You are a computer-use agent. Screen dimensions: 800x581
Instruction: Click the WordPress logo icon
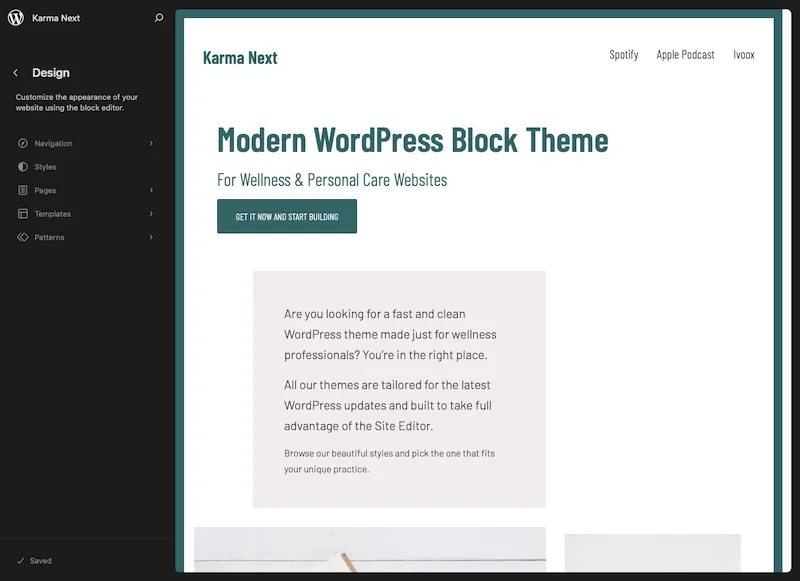16,18
